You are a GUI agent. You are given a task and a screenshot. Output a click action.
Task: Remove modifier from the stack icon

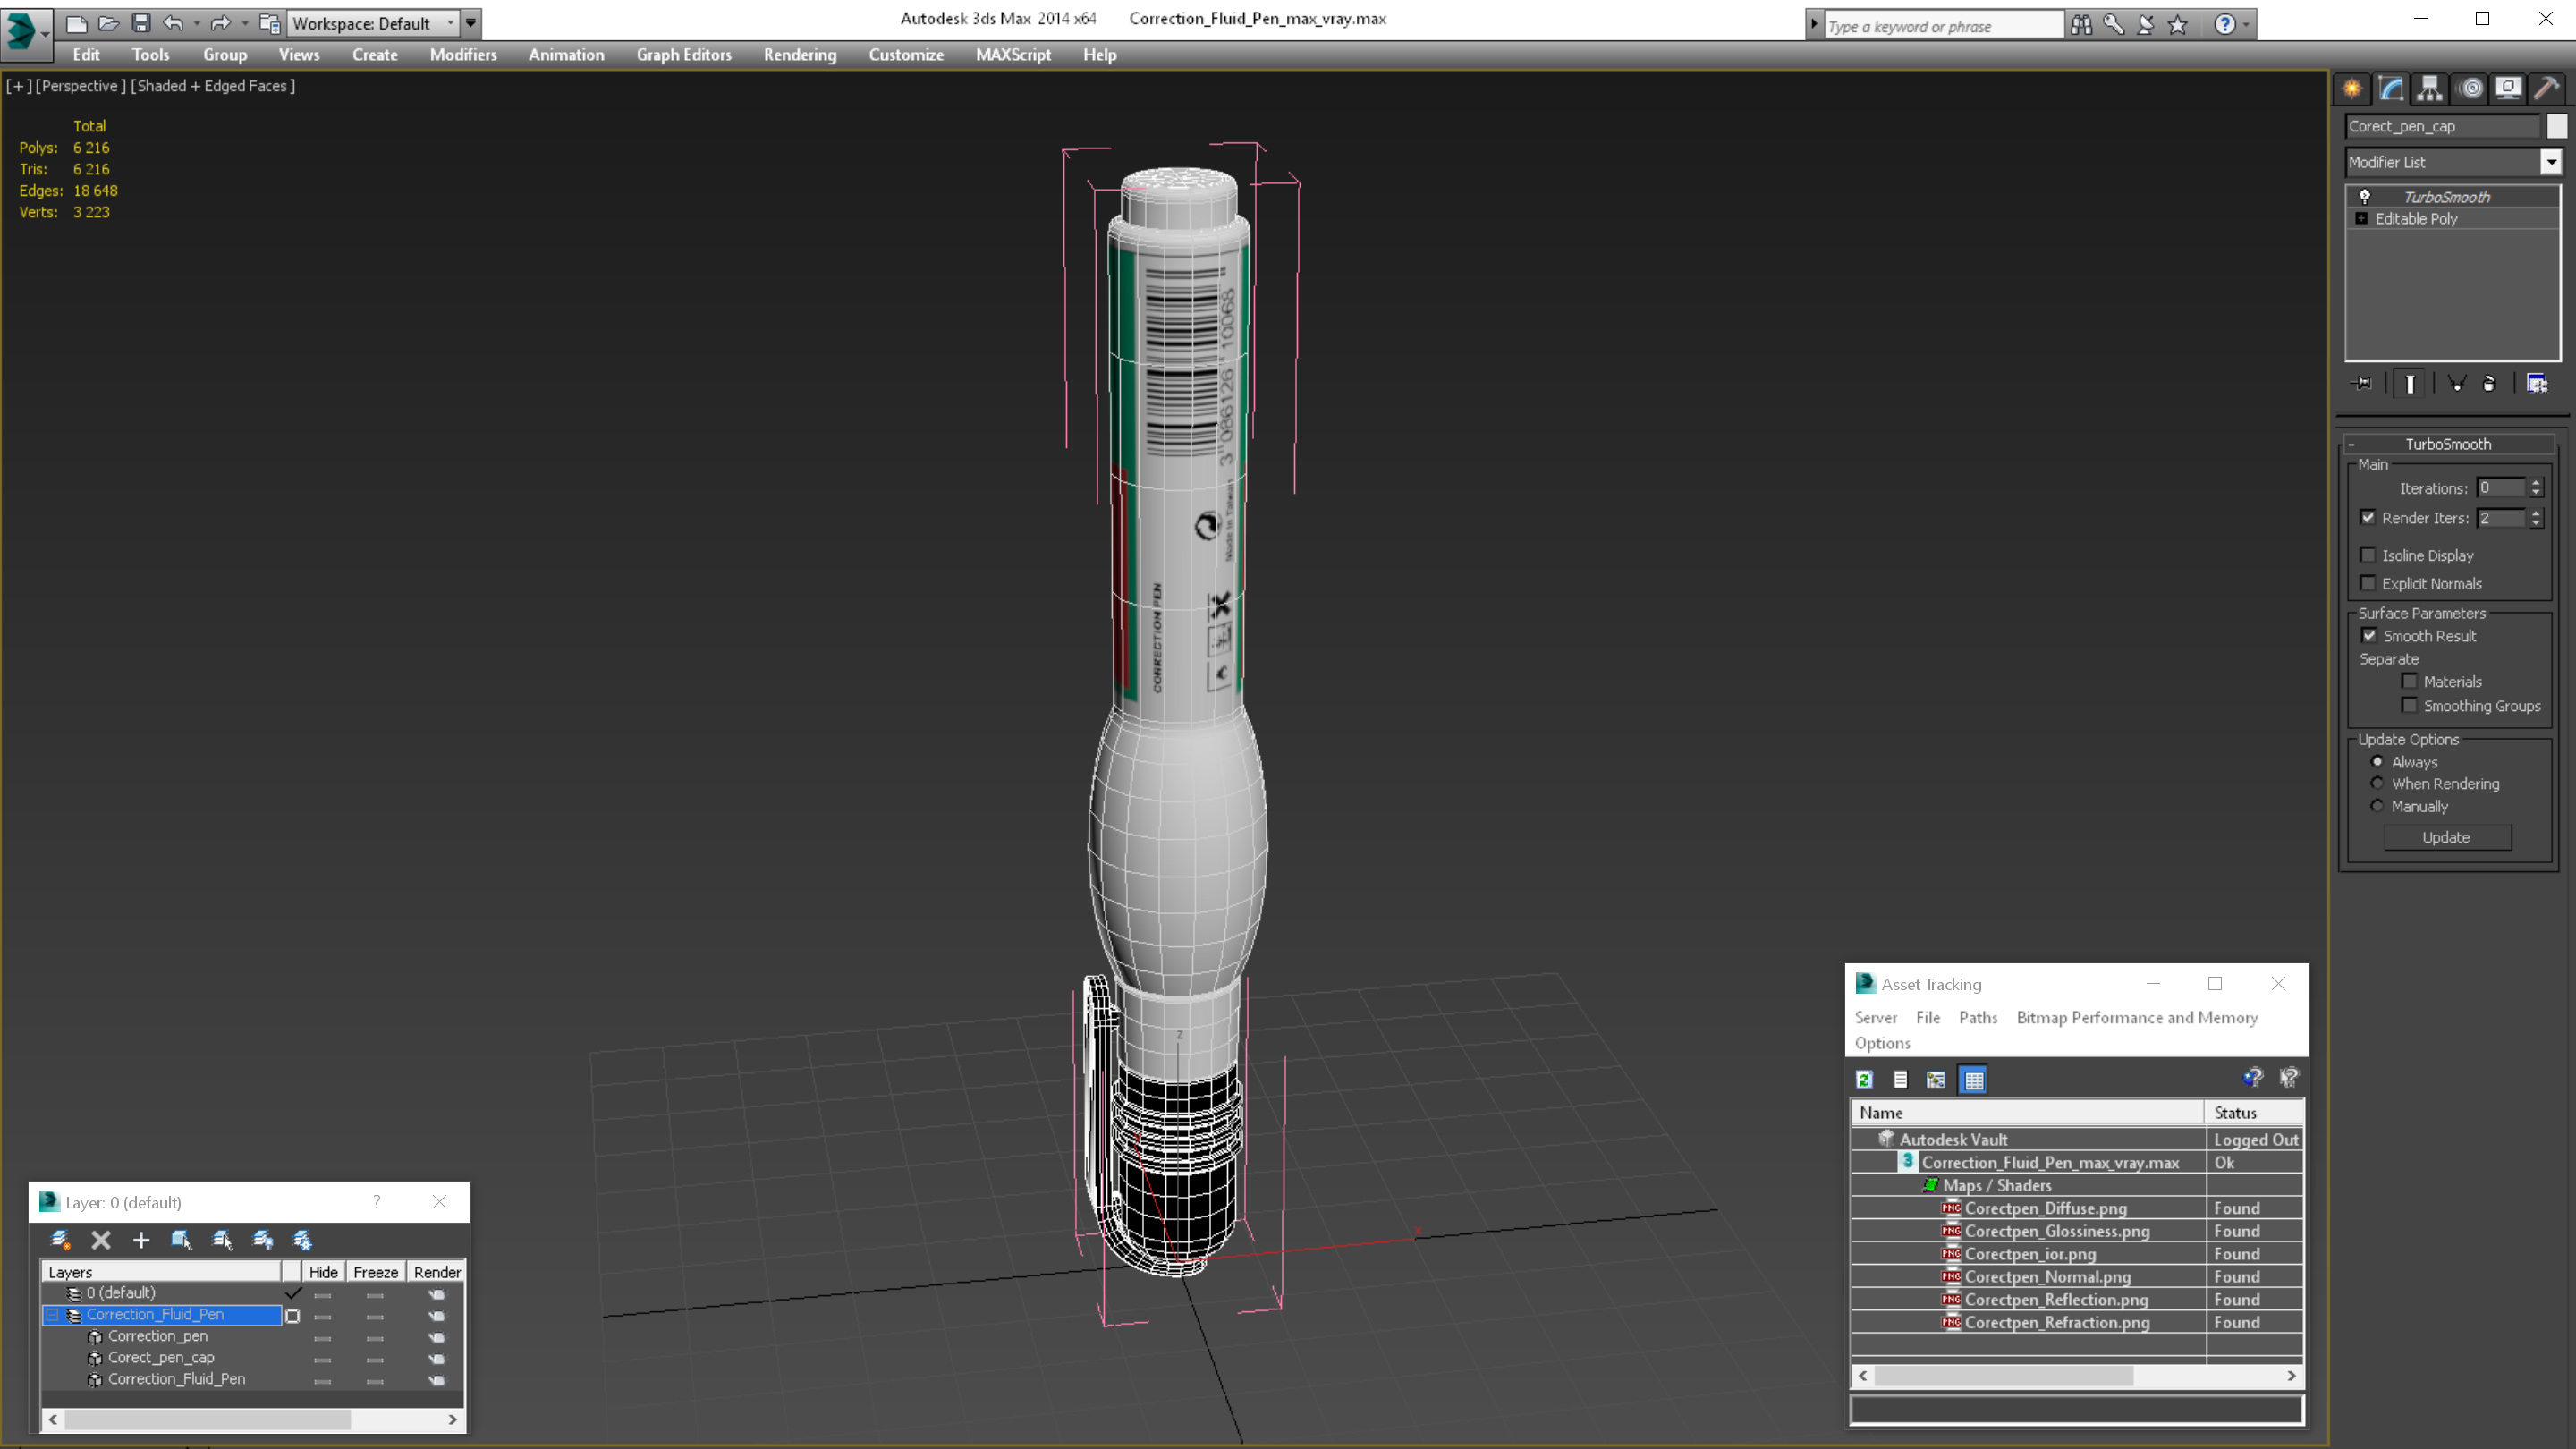click(2489, 384)
